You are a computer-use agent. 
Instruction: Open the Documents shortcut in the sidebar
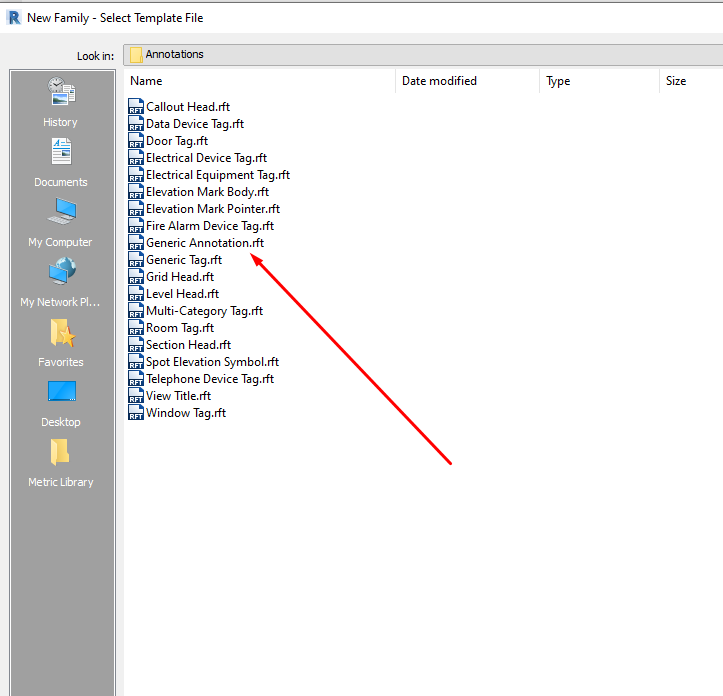pos(61,163)
